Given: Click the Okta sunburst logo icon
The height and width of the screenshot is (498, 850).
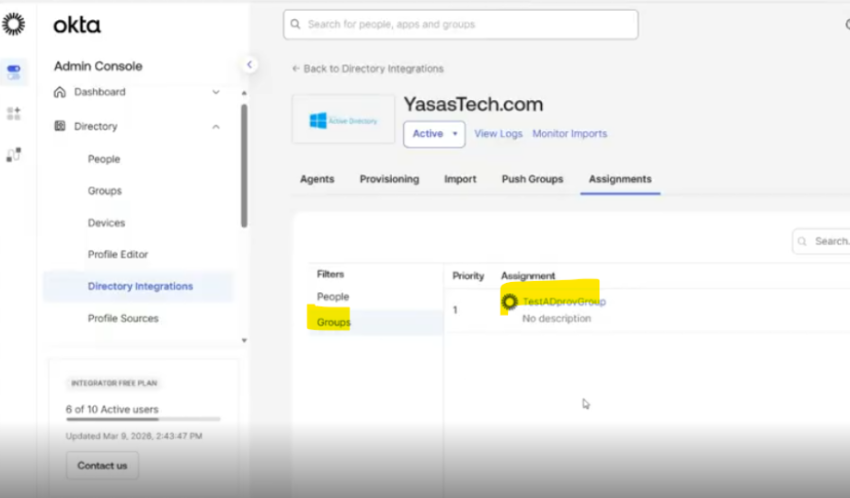Looking at the screenshot, I should pyautogui.click(x=13, y=24).
